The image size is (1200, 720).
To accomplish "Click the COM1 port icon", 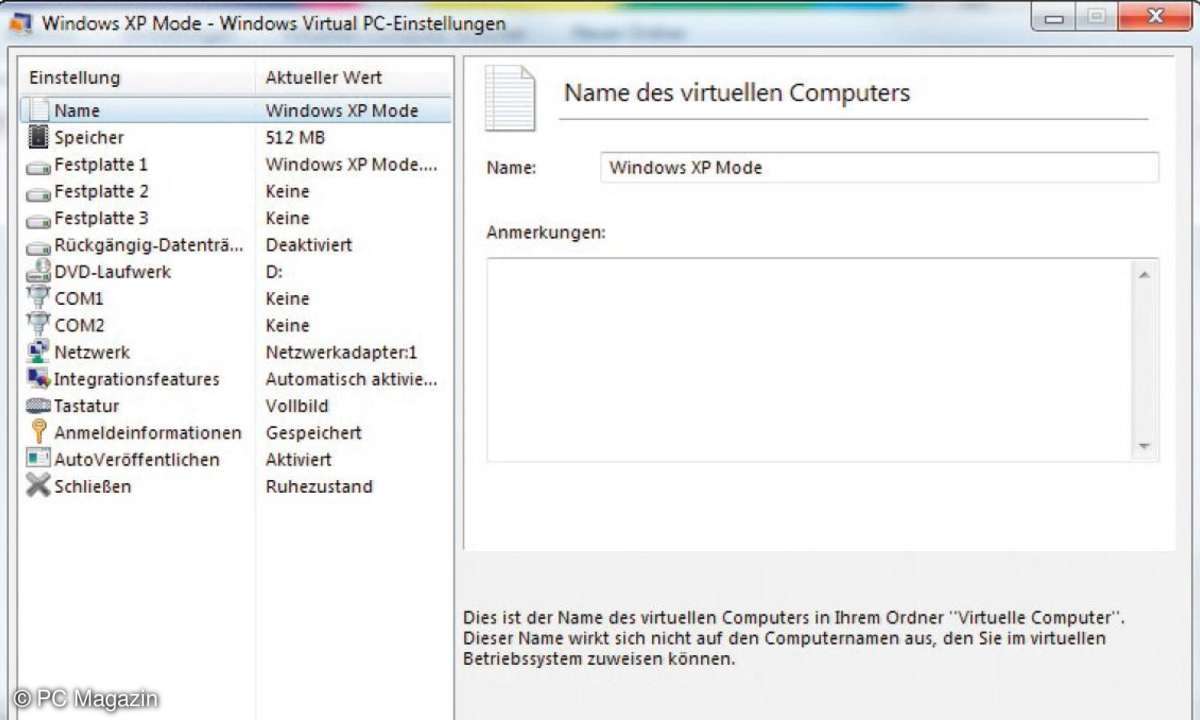I will (x=38, y=297).
